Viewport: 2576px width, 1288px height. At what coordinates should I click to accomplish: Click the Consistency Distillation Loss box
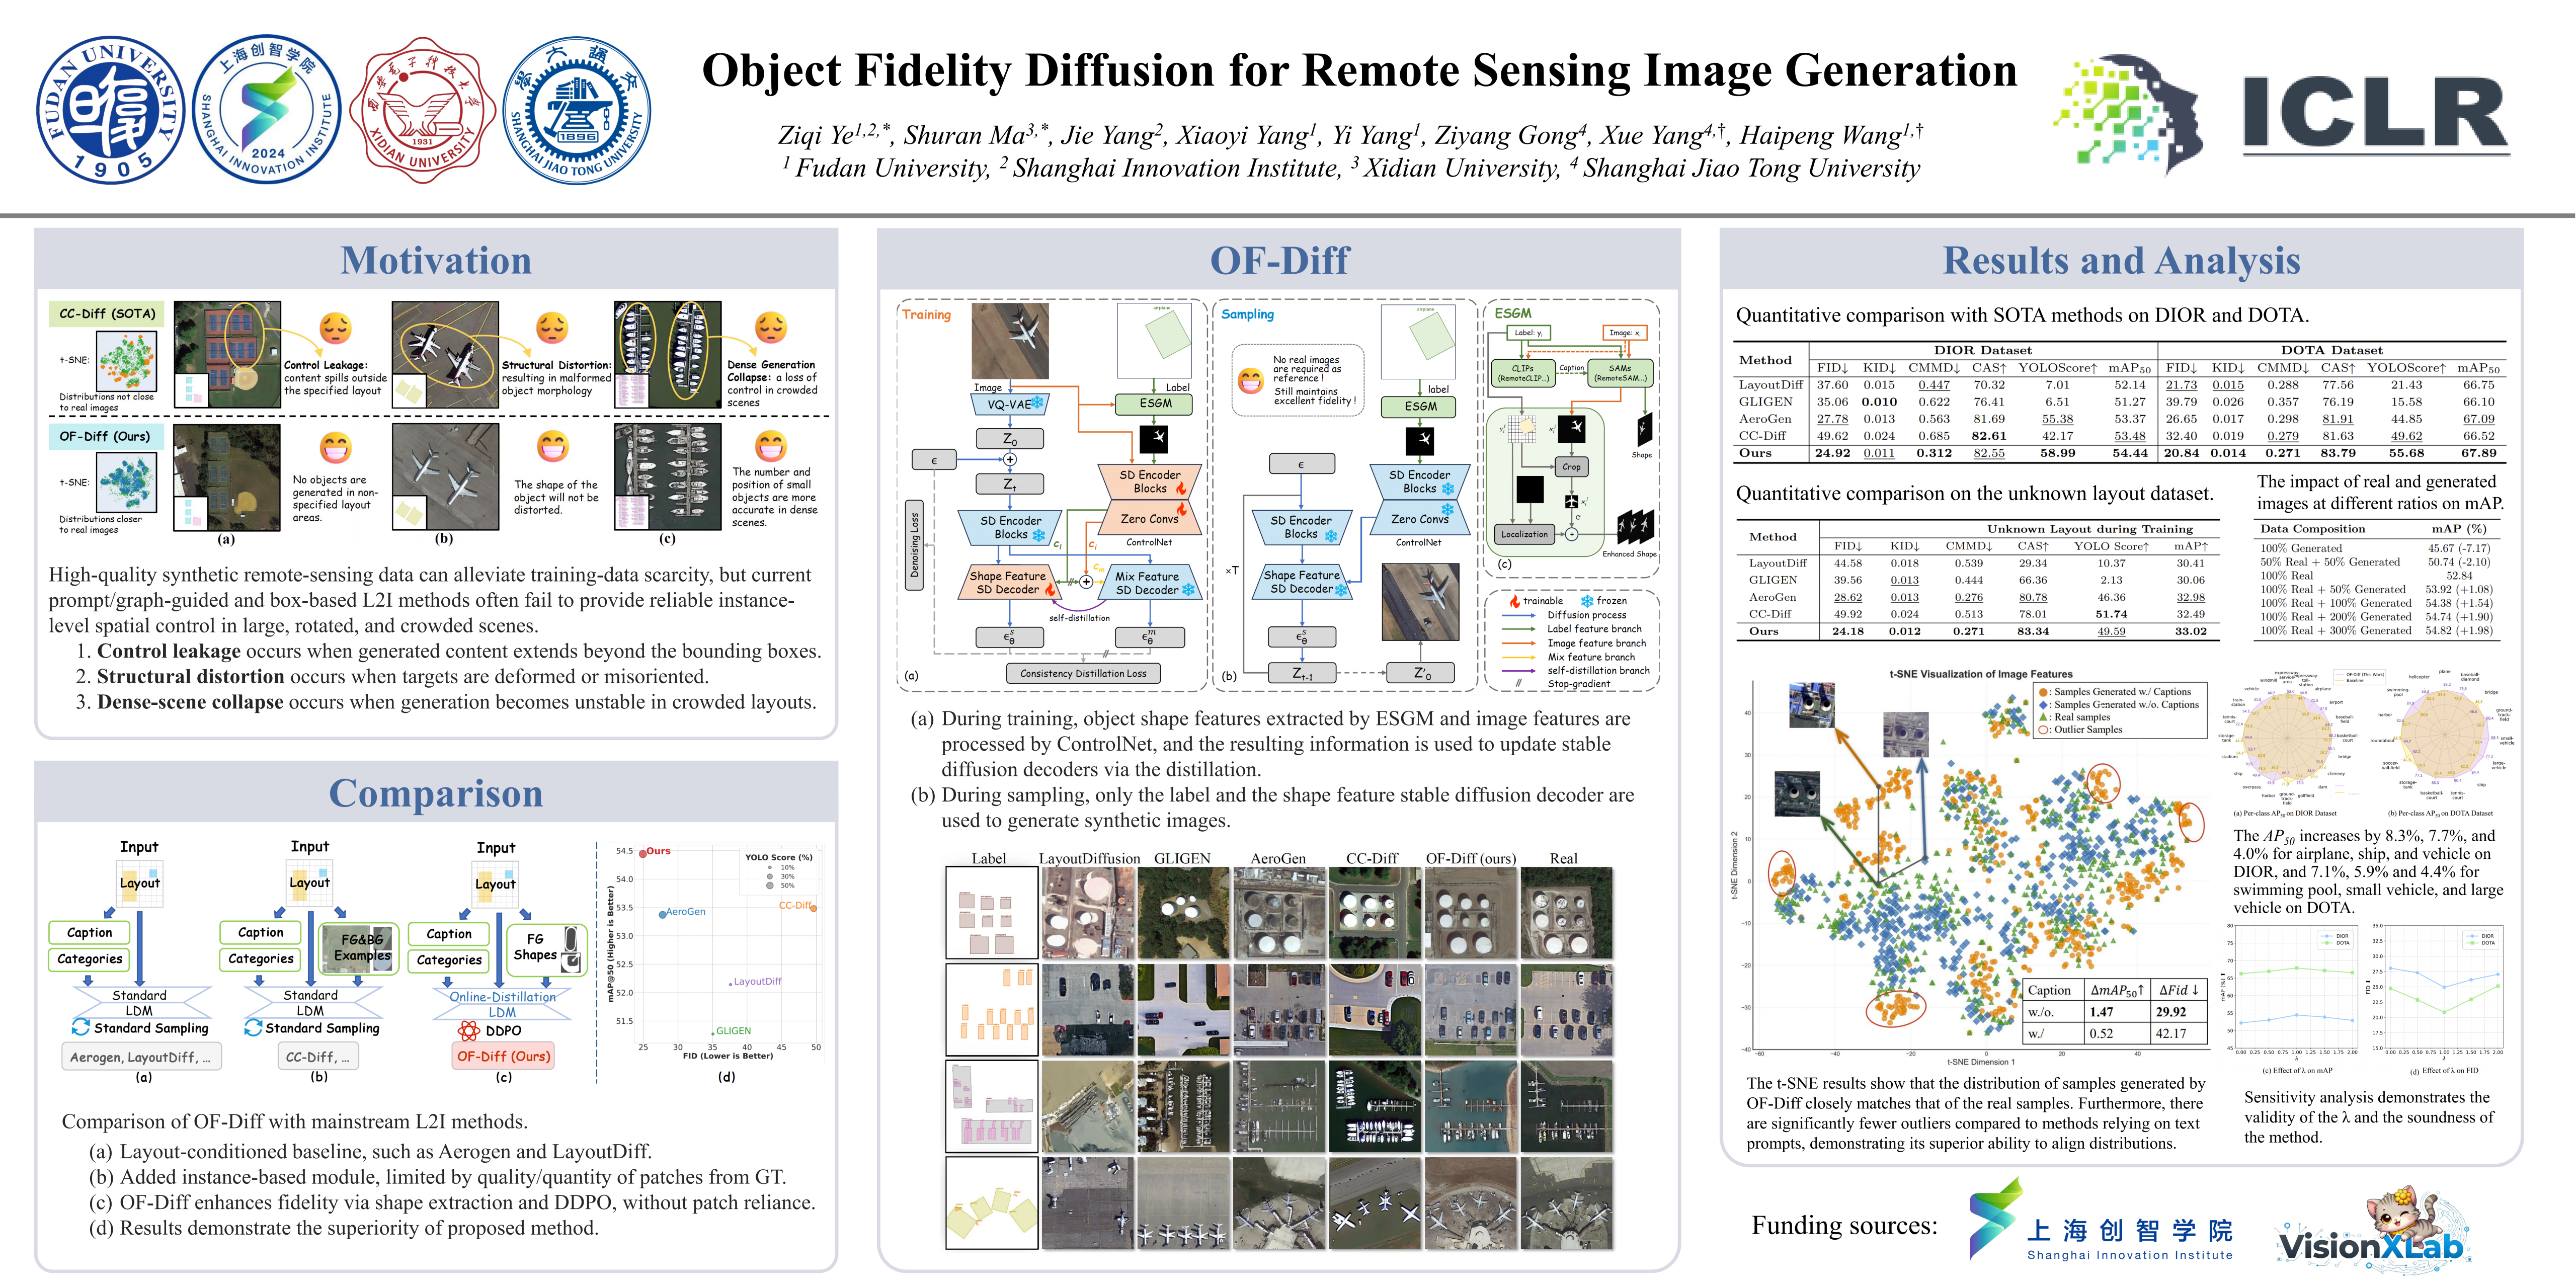(x=1083, y=673)
